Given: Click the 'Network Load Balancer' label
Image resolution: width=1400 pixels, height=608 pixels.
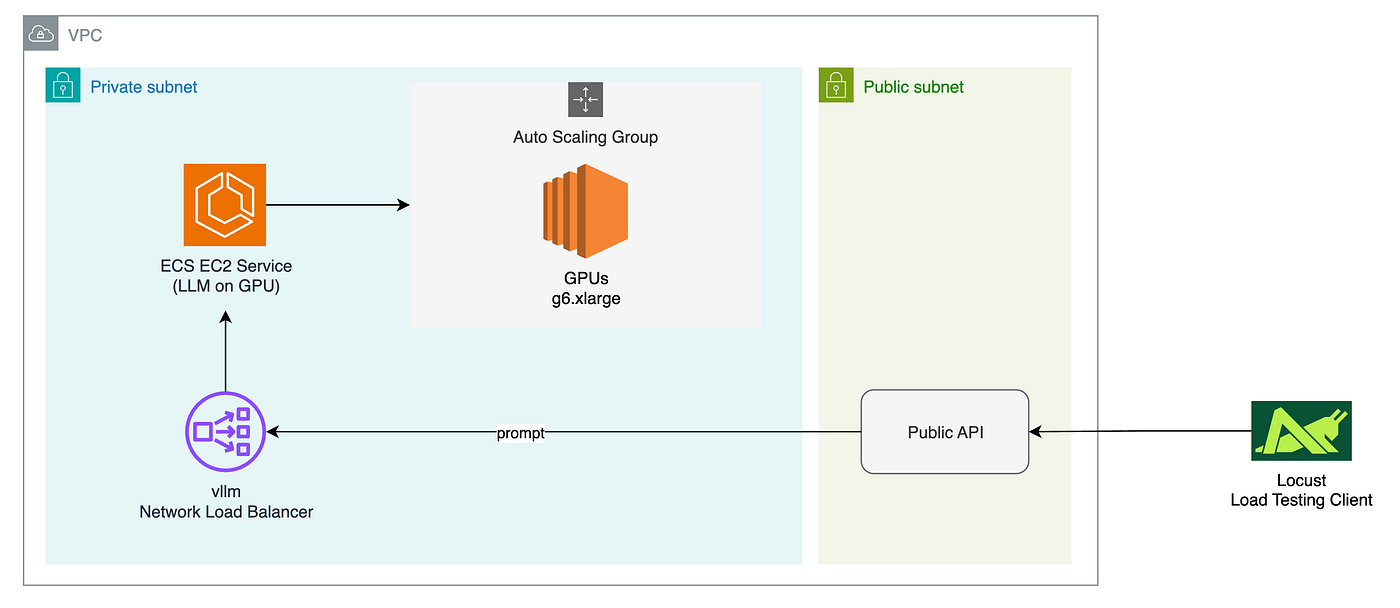Looking at the screenshot, I should tap(226, 512).
